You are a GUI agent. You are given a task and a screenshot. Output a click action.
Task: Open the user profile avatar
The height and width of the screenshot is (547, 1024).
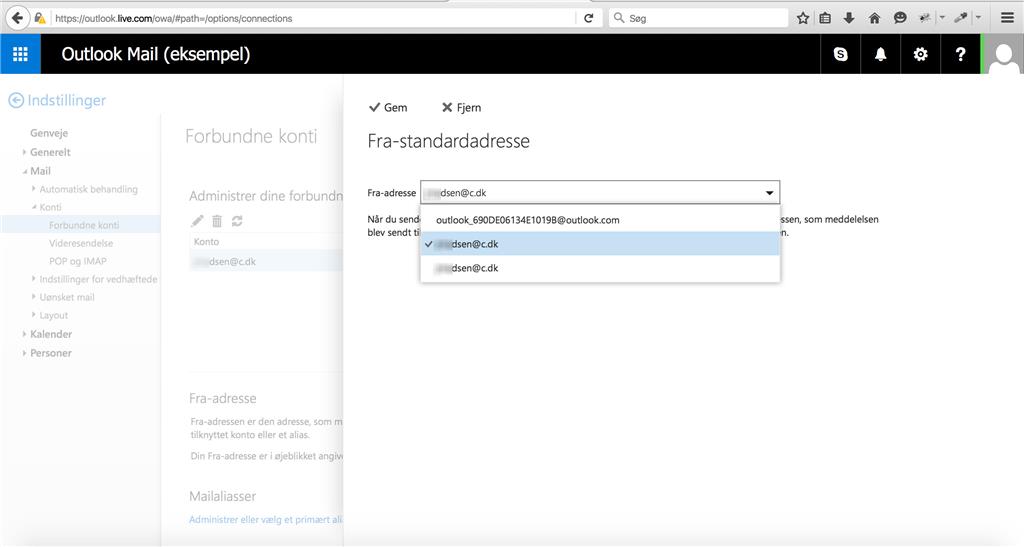[1004, 54]
